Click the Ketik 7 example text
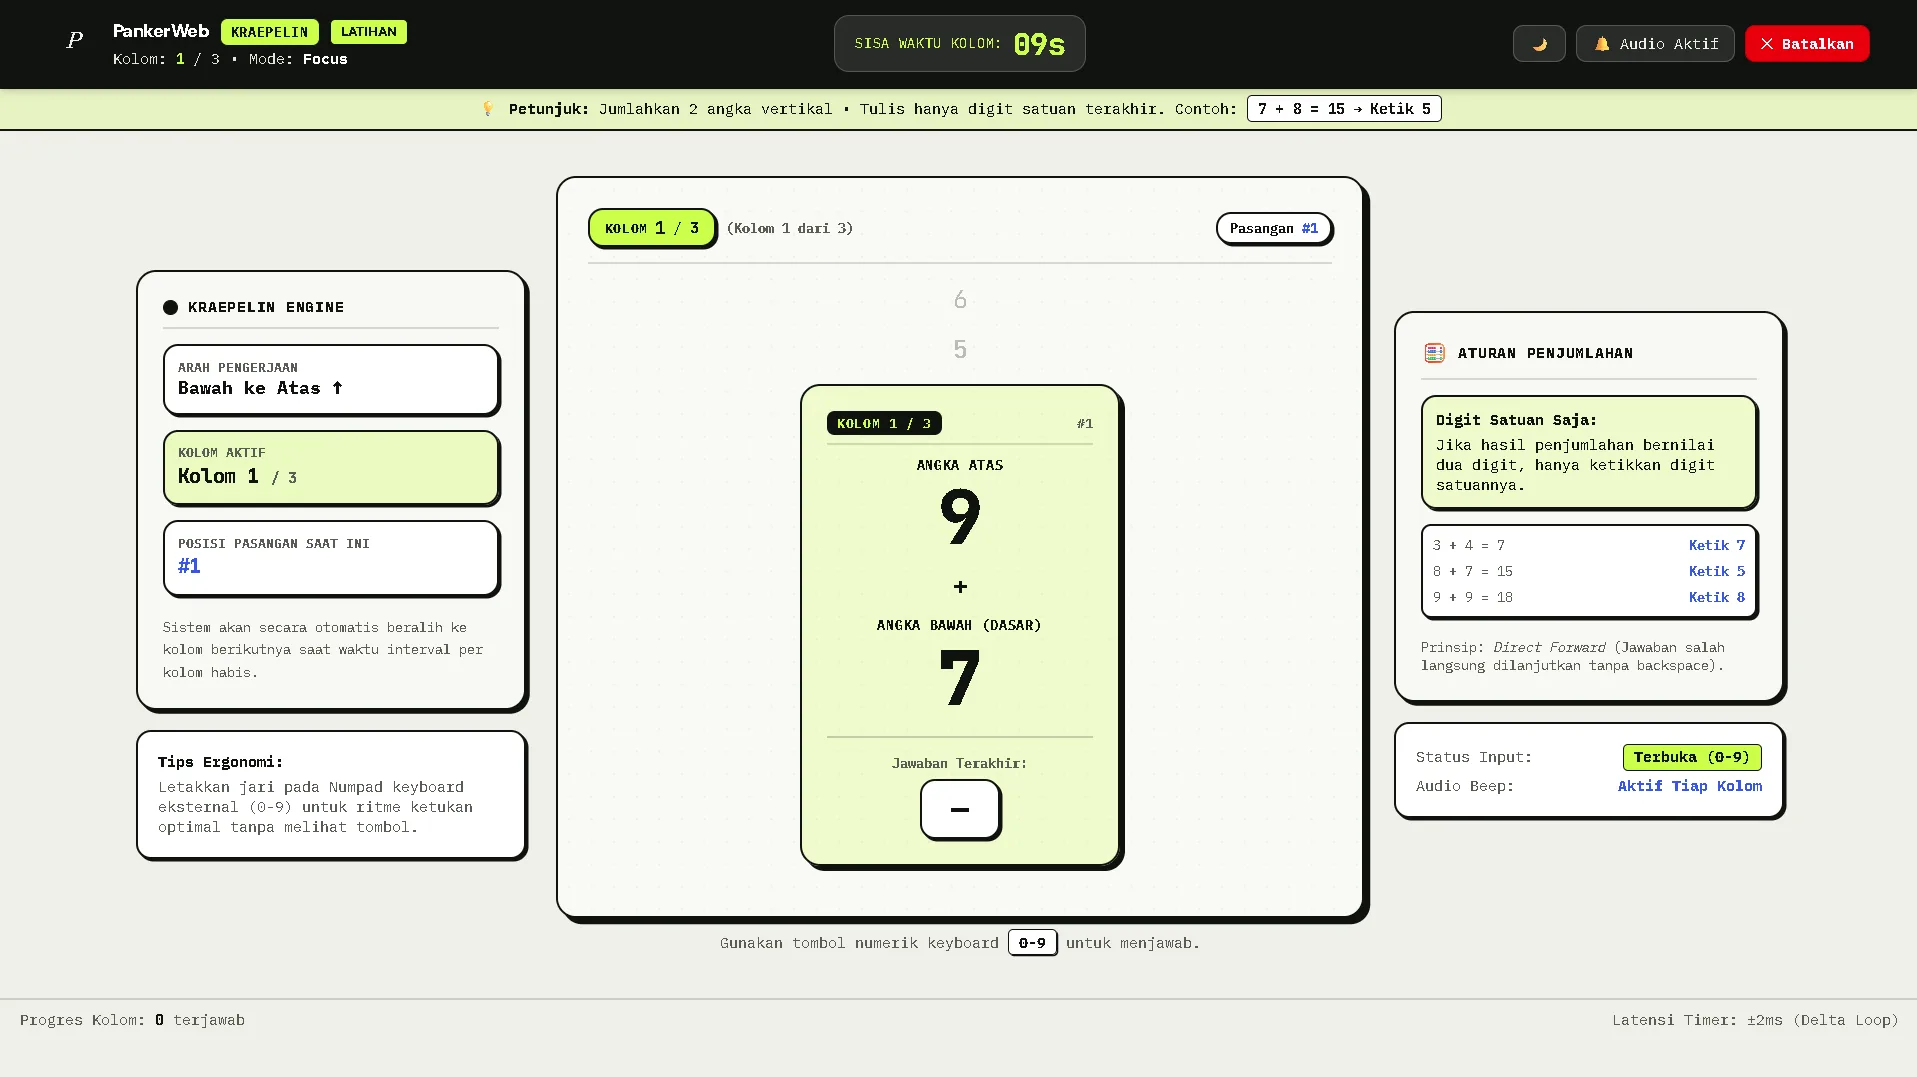1917x1077 pixels. [1717, 546]
